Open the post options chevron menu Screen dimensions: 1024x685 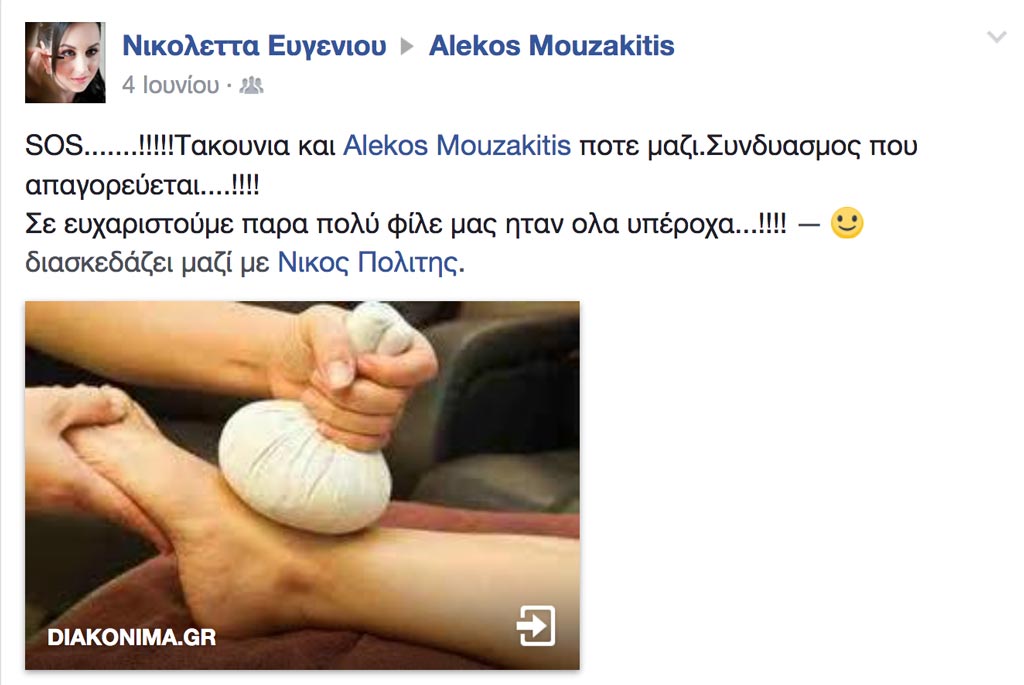pos(997,37)
